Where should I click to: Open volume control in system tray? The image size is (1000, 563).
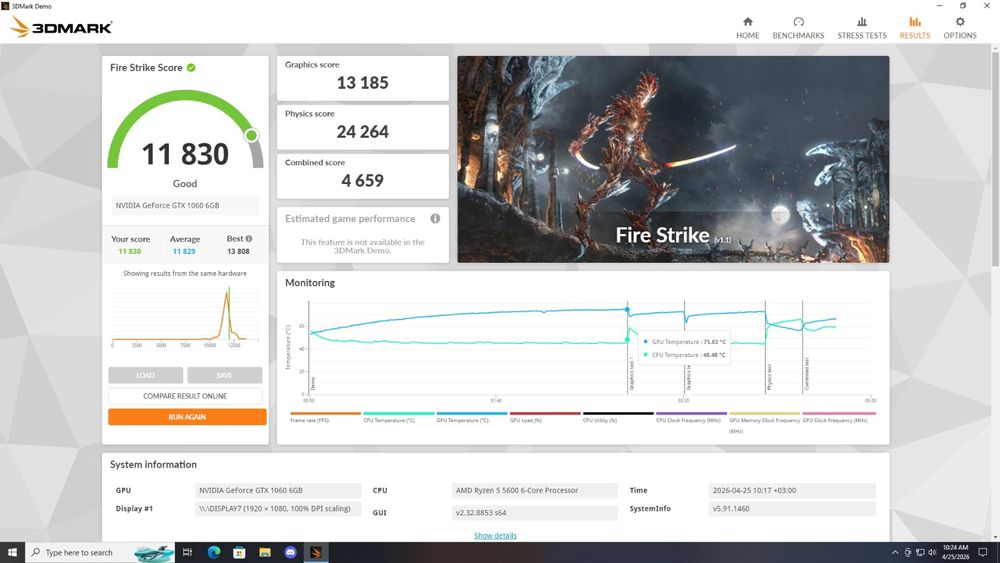(x=932, y=552)
